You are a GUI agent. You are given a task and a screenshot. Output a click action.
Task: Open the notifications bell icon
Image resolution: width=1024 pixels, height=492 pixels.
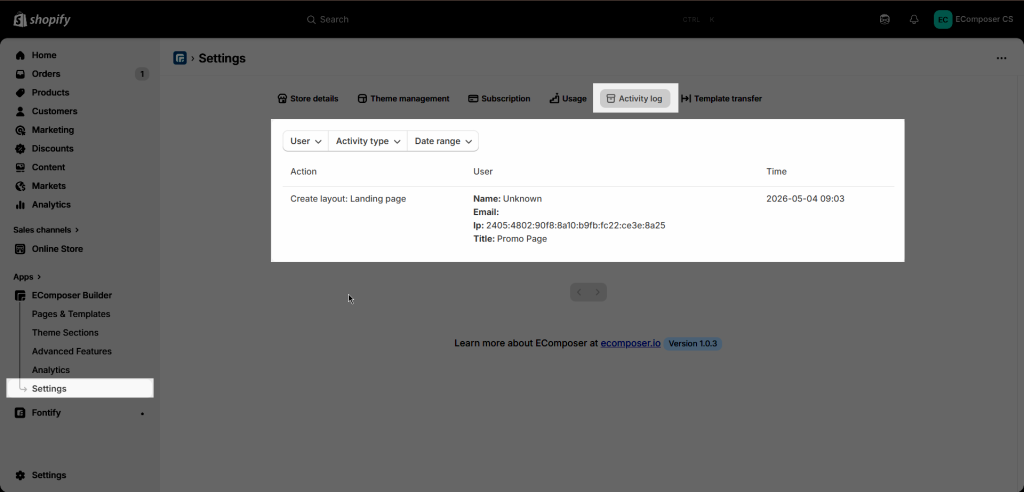(914, 20)
